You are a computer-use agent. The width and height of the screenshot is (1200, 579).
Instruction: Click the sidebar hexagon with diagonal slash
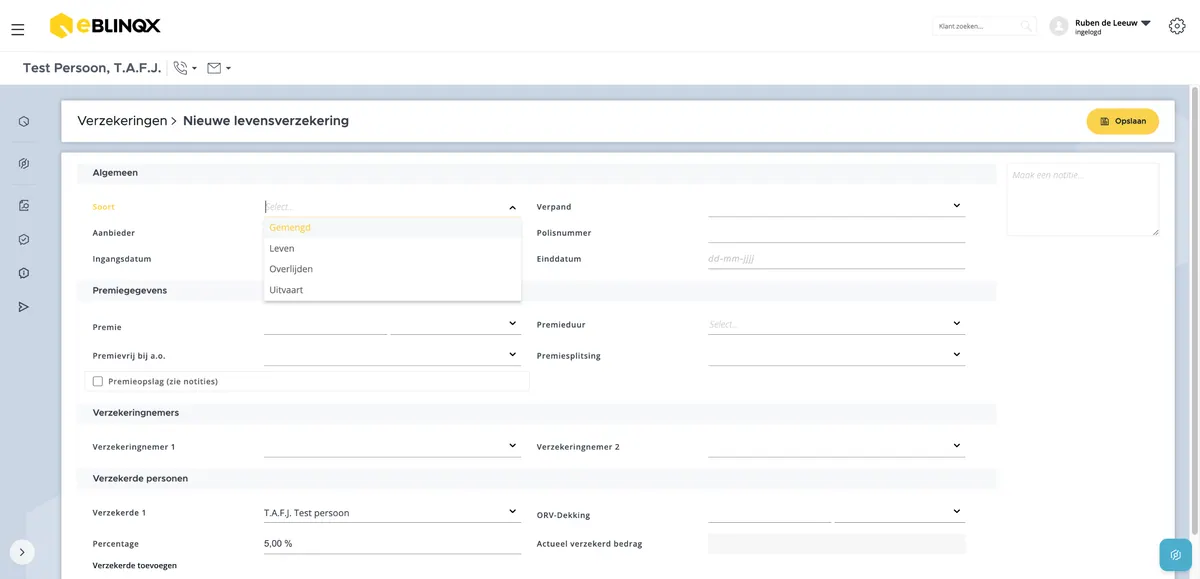click(24, 164)
